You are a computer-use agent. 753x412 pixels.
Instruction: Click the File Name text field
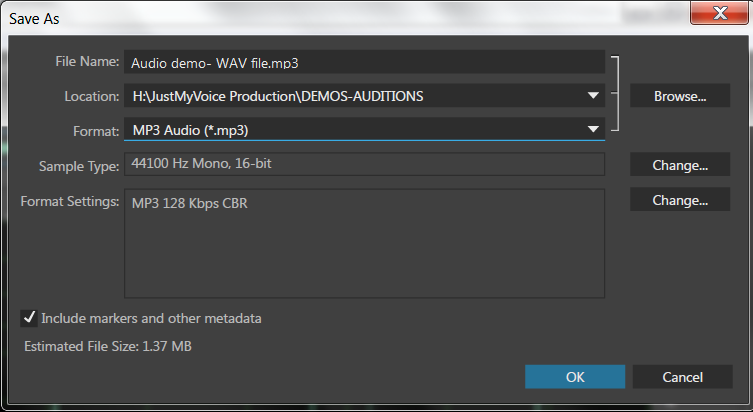(365, 62)
